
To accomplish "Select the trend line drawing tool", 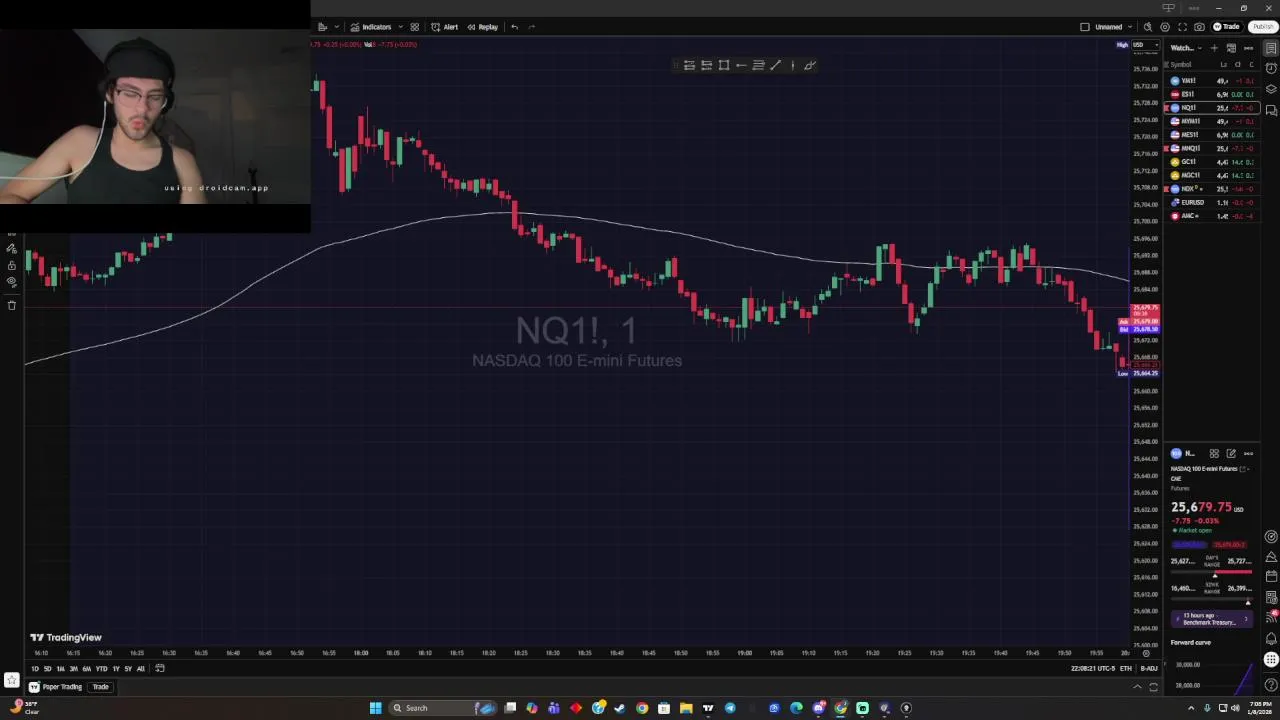I will (x=775, y=65).
